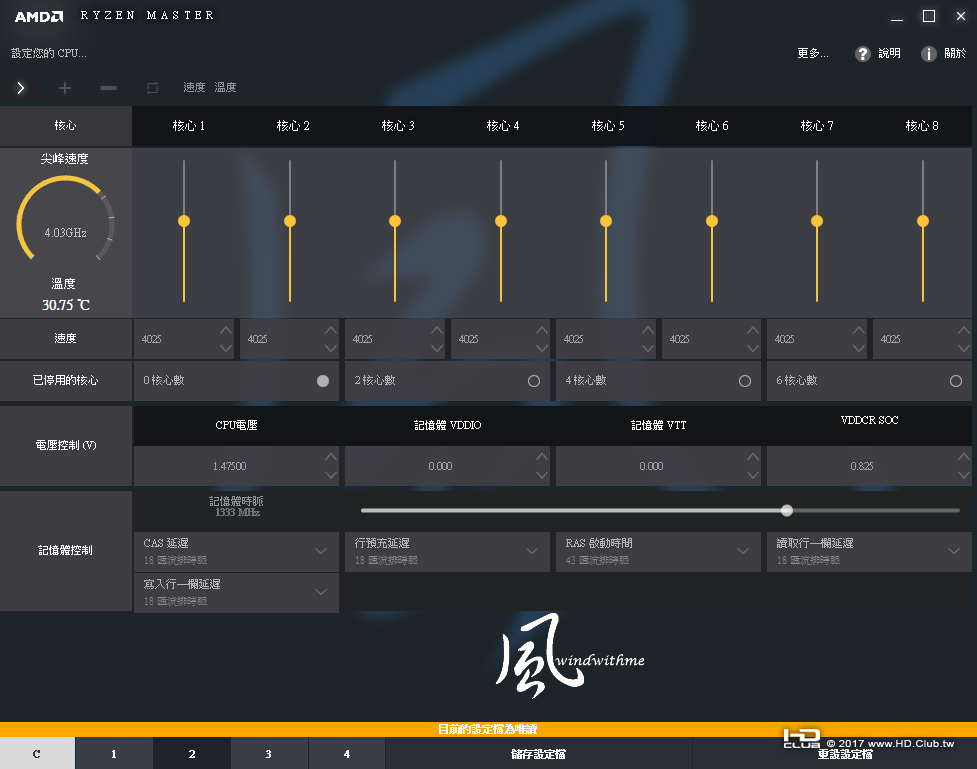Decrease CPU電壓 value with down arrow
977x769 pixels.
point(331,475)
